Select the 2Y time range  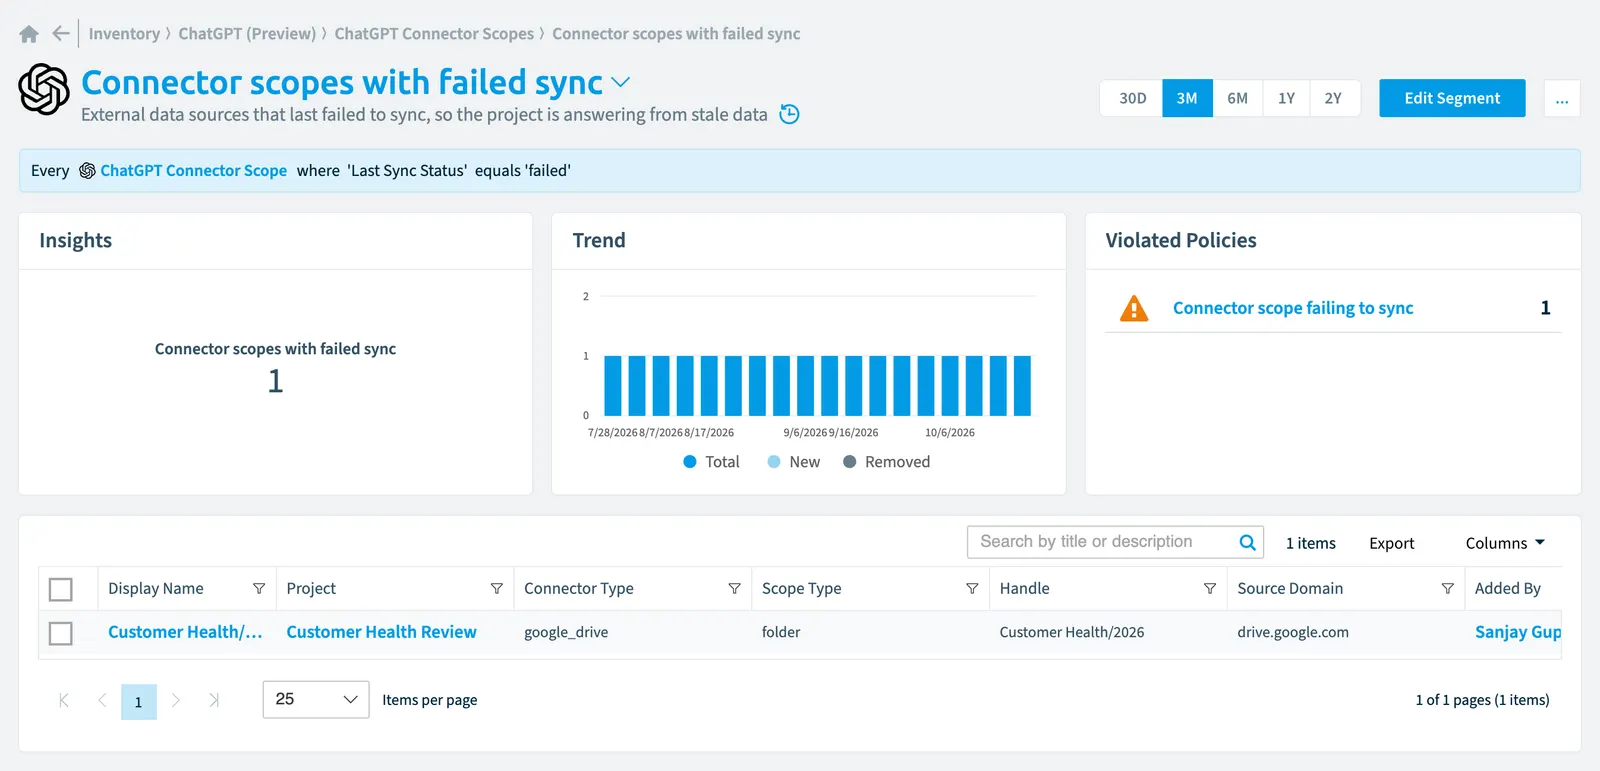[x=1333, y=98]
